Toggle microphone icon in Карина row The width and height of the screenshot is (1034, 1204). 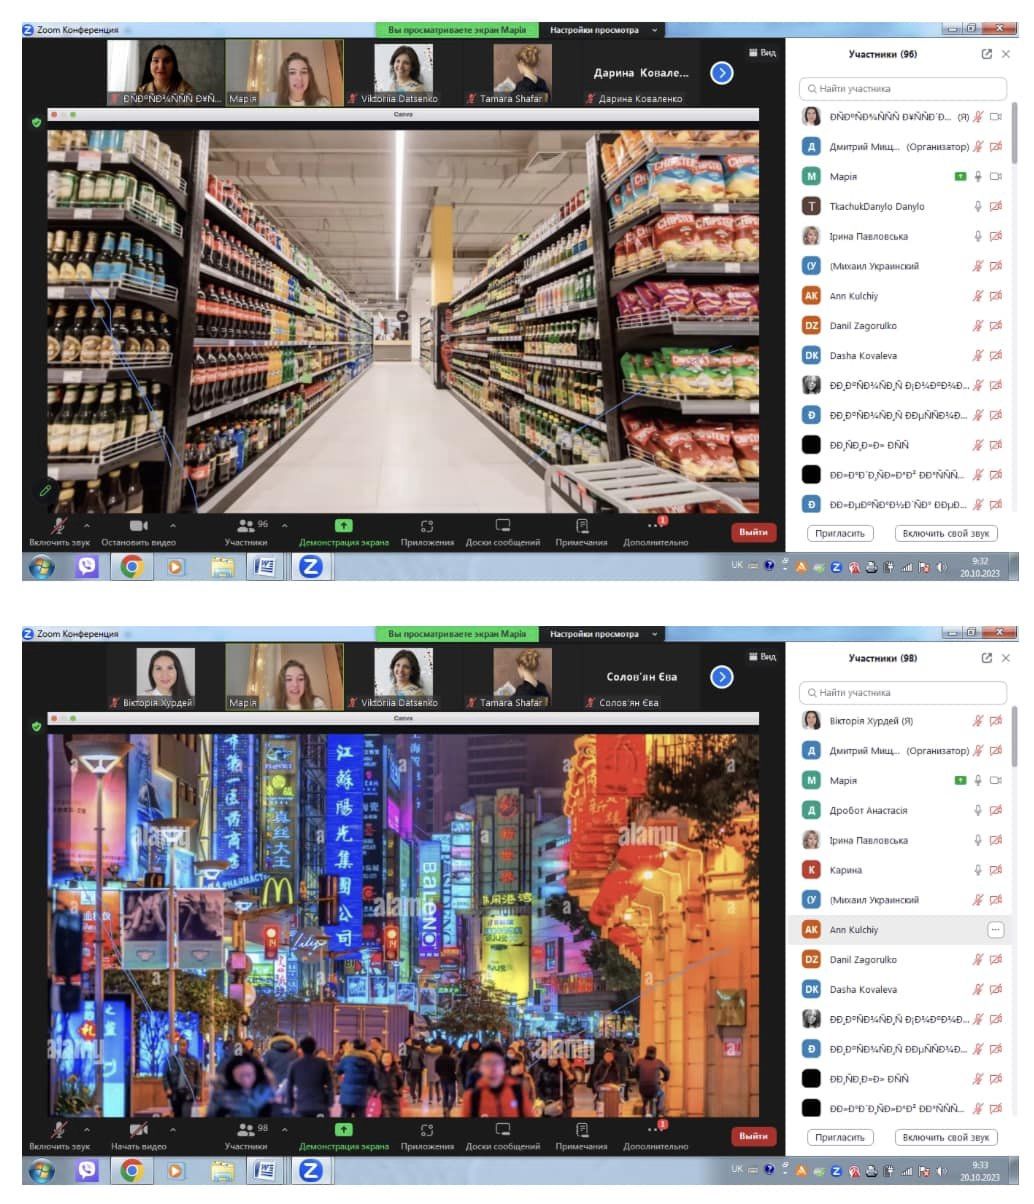[x=978, y=870]
